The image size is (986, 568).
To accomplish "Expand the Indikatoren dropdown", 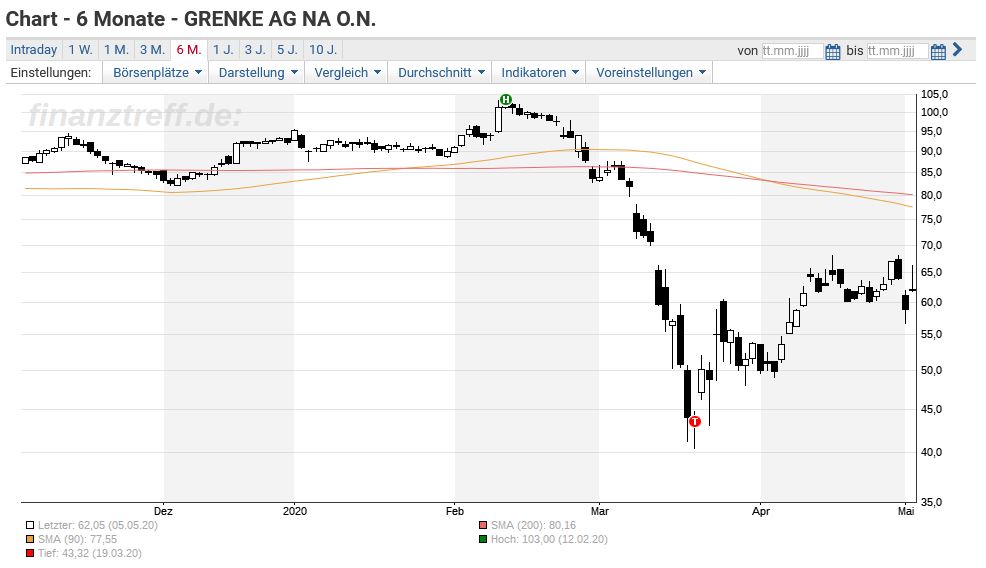I will tap(539, 72).
